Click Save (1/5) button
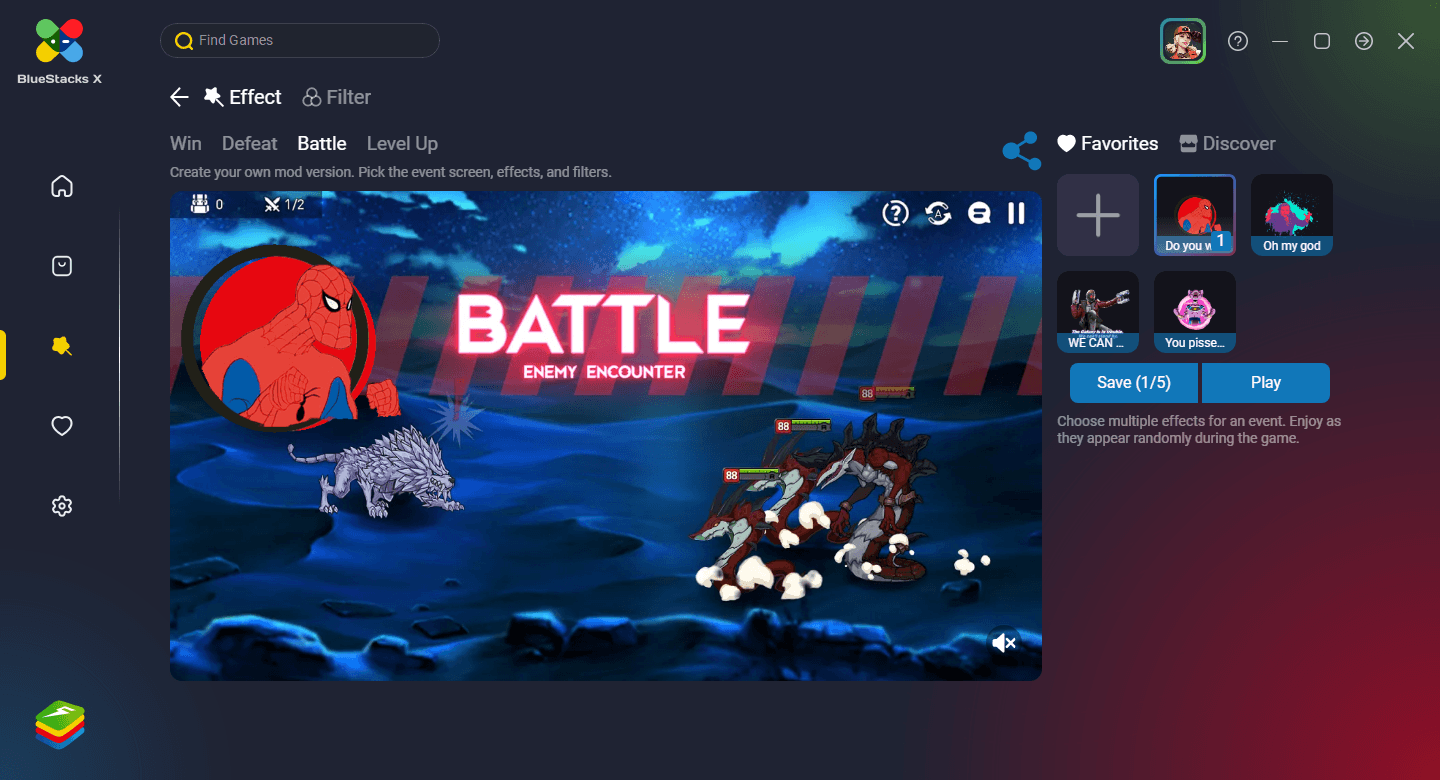Viewport: 1440px width, 780px height. tap(1134, 382)
